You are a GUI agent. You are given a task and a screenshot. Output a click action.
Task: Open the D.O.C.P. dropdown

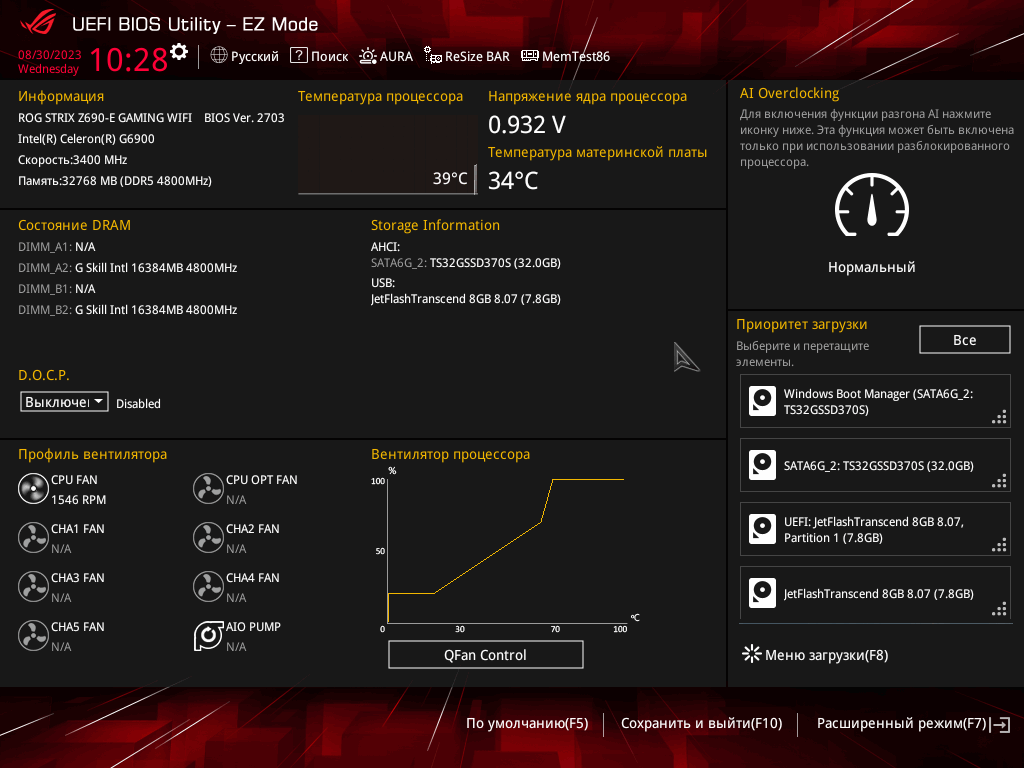[x=64, y=402]
